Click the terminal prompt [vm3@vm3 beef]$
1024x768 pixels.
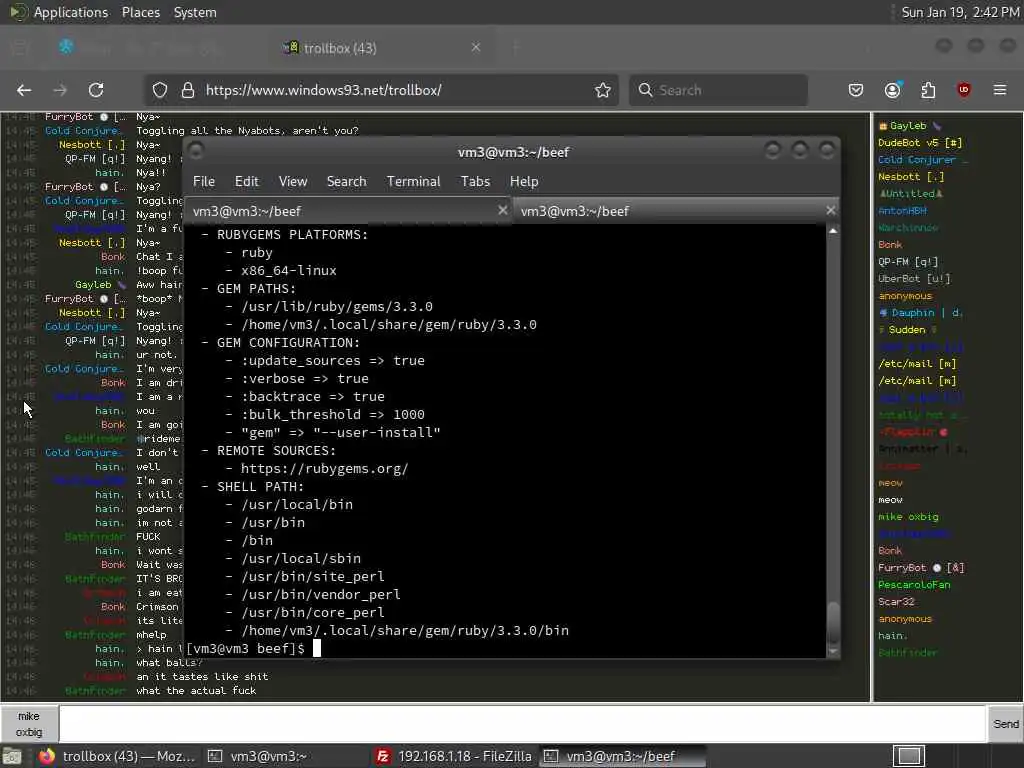click(x=246, y=648)
